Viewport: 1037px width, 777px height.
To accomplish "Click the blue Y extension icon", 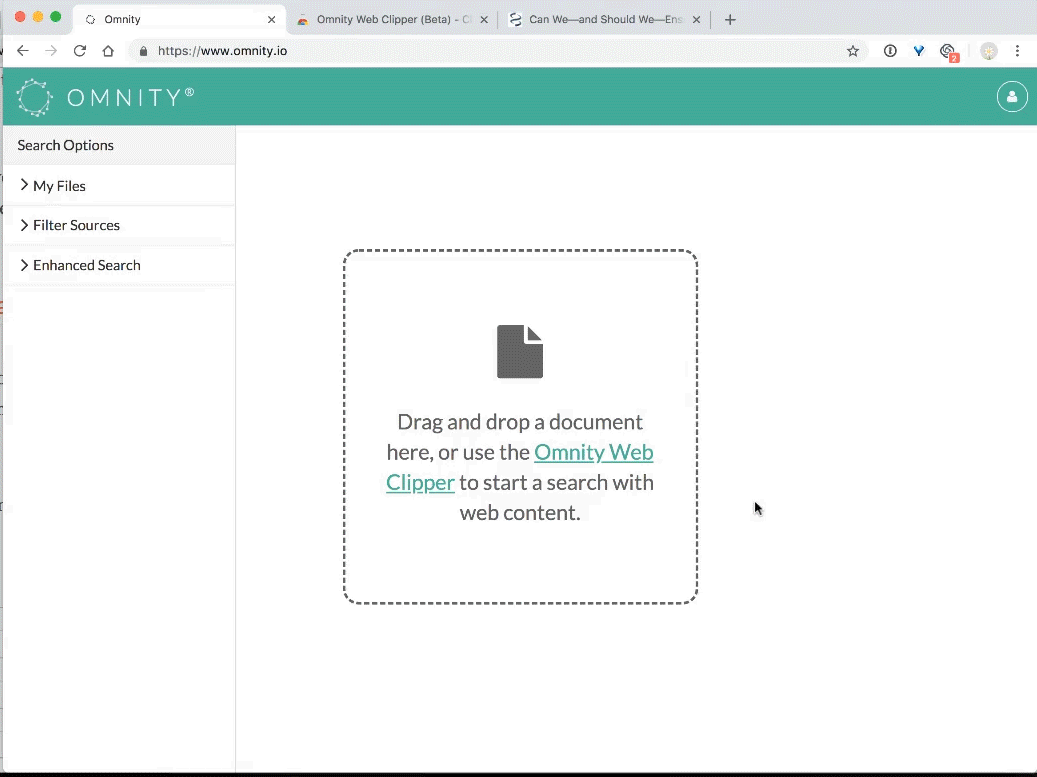I will 919,51.
